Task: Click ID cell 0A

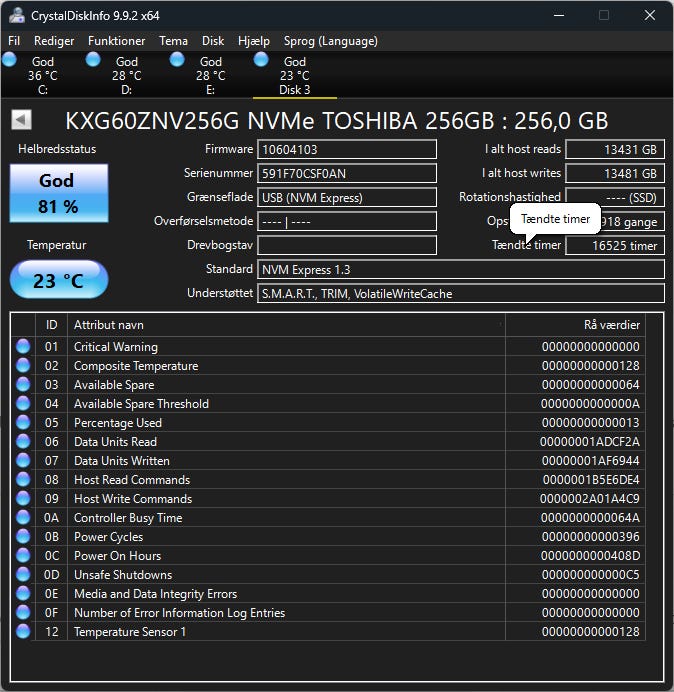Action: [x=51, y=518]
